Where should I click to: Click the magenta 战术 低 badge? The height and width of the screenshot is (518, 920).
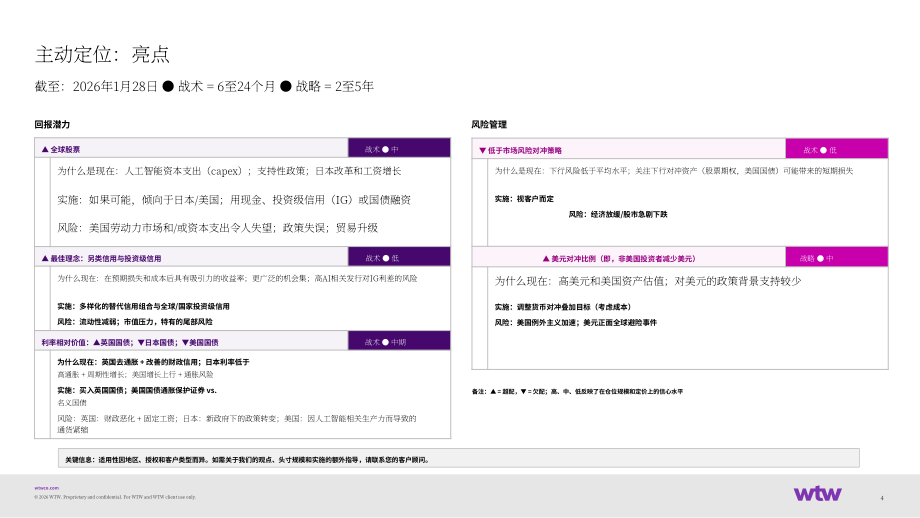coord(837,149)
